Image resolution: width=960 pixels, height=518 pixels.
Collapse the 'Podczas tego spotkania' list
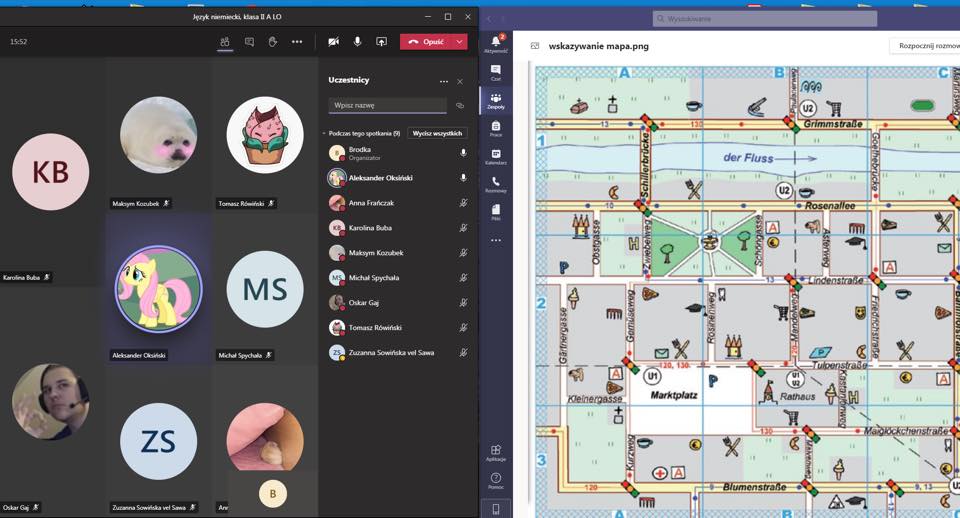(x=324, y=133)
